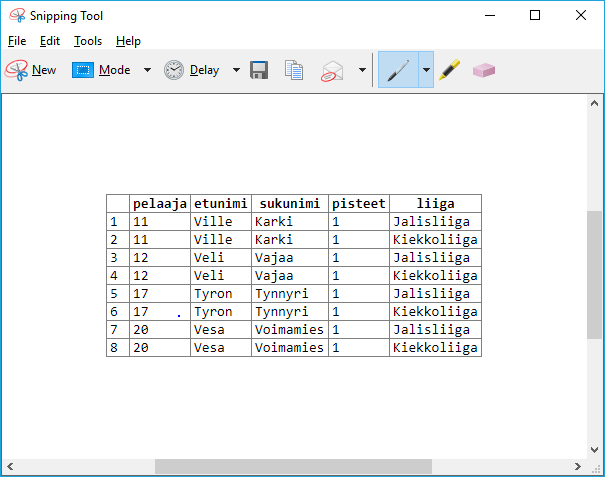Select the pink Eraser tool

(x=484, y=70)
